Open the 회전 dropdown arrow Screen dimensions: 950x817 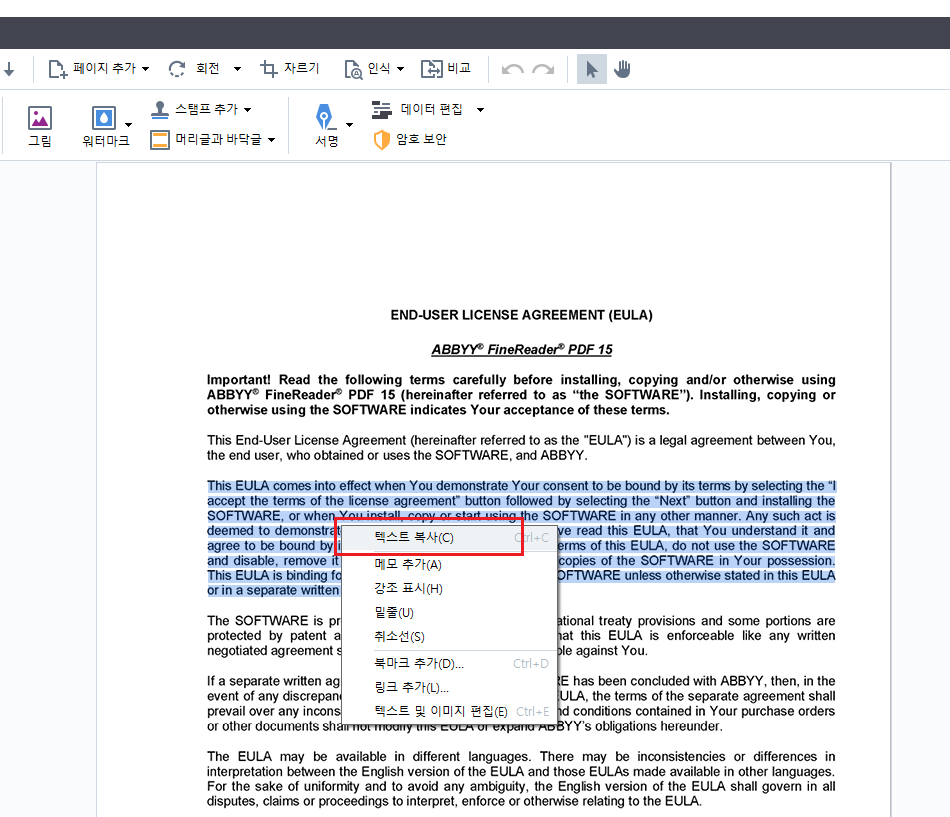coord(238,69)
